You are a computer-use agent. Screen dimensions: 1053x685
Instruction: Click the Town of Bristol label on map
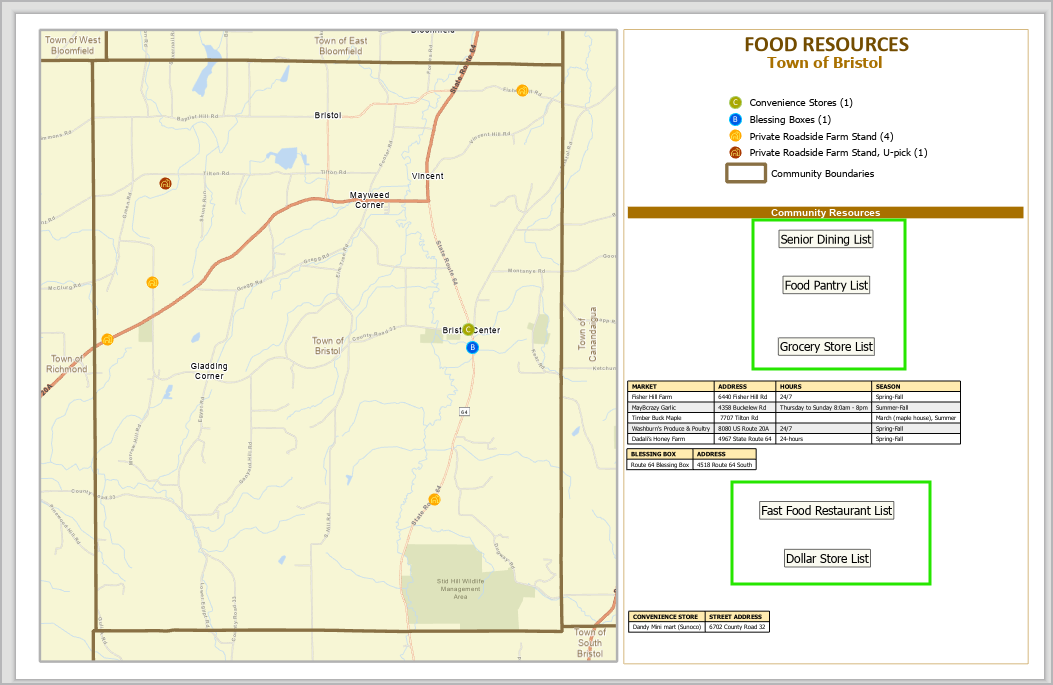tap(328, 346)
